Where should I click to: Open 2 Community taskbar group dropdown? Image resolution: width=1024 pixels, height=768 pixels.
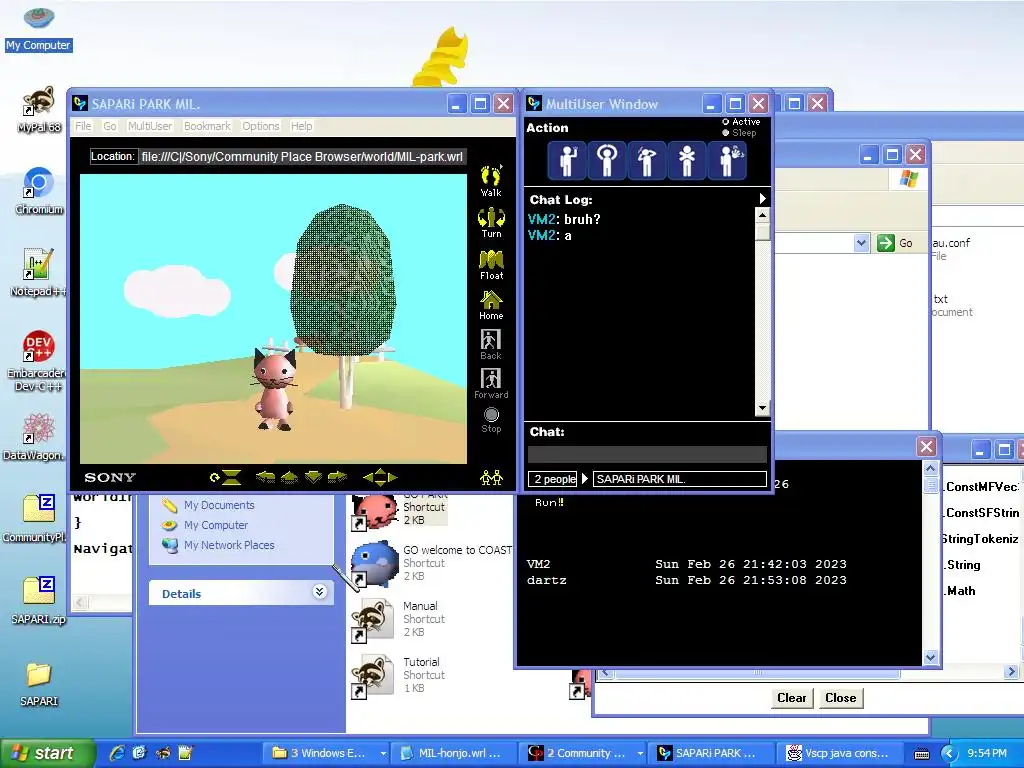click(x=640, y=753)
